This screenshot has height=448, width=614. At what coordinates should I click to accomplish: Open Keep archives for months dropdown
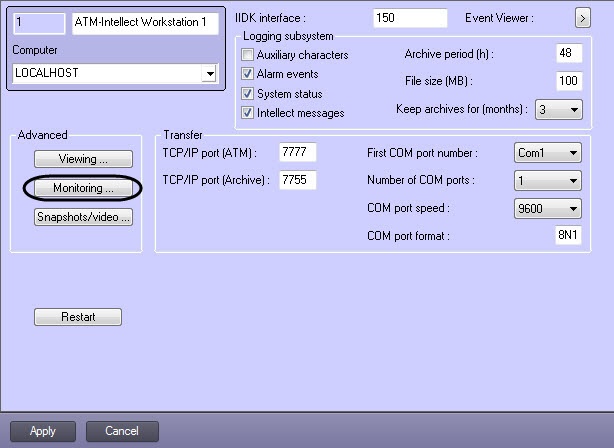coord(559,109)
